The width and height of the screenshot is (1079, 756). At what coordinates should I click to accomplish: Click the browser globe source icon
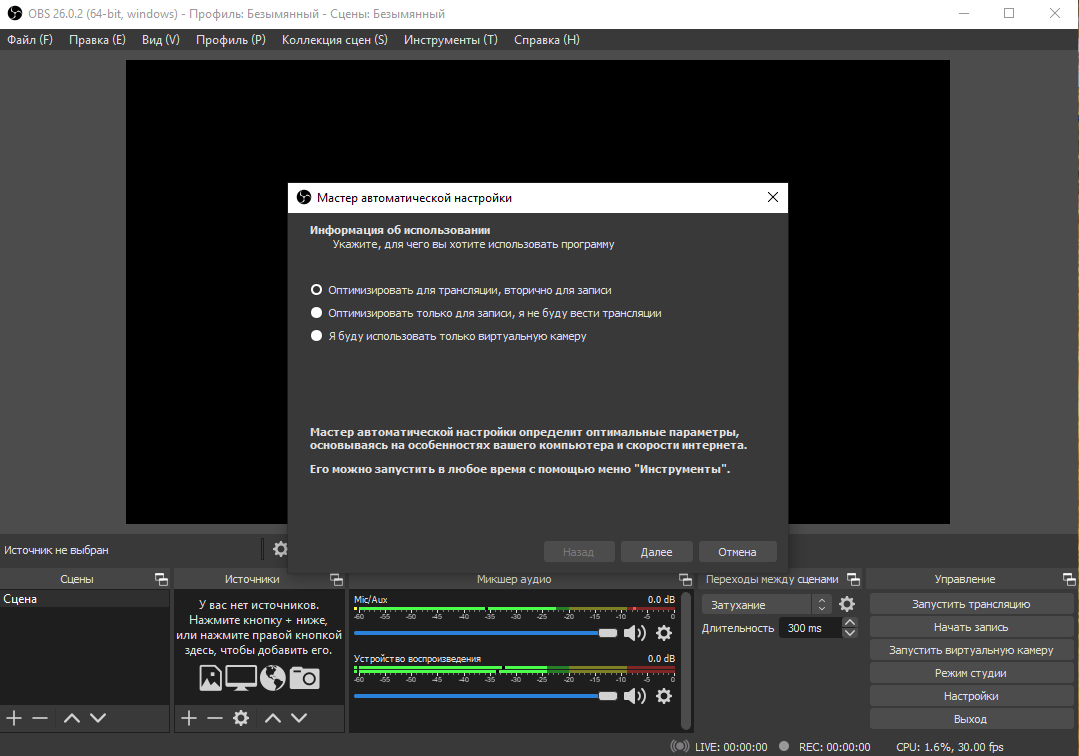click(x=273, y=678)
